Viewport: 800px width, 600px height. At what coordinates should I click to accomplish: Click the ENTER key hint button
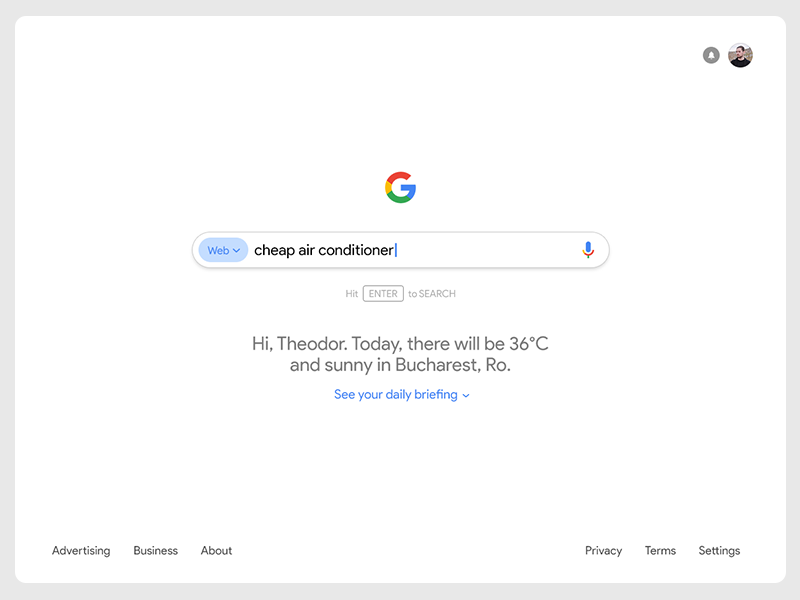click(x=383, y=294)
